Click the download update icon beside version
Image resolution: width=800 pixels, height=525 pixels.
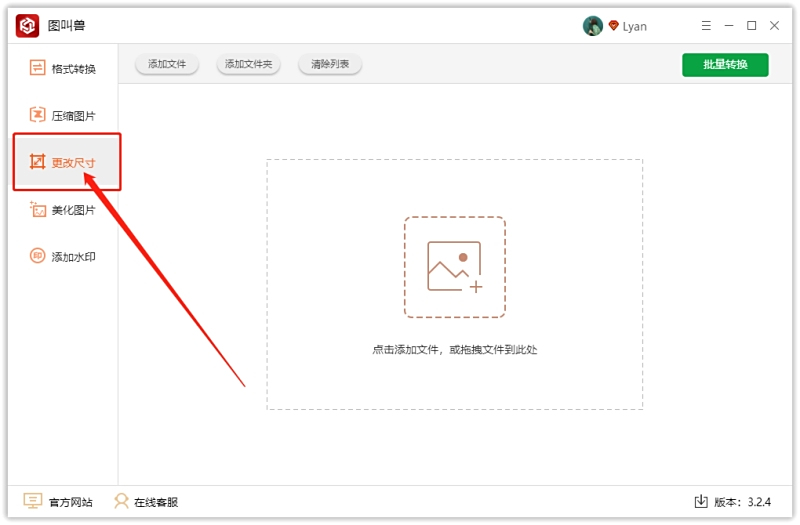701,502
